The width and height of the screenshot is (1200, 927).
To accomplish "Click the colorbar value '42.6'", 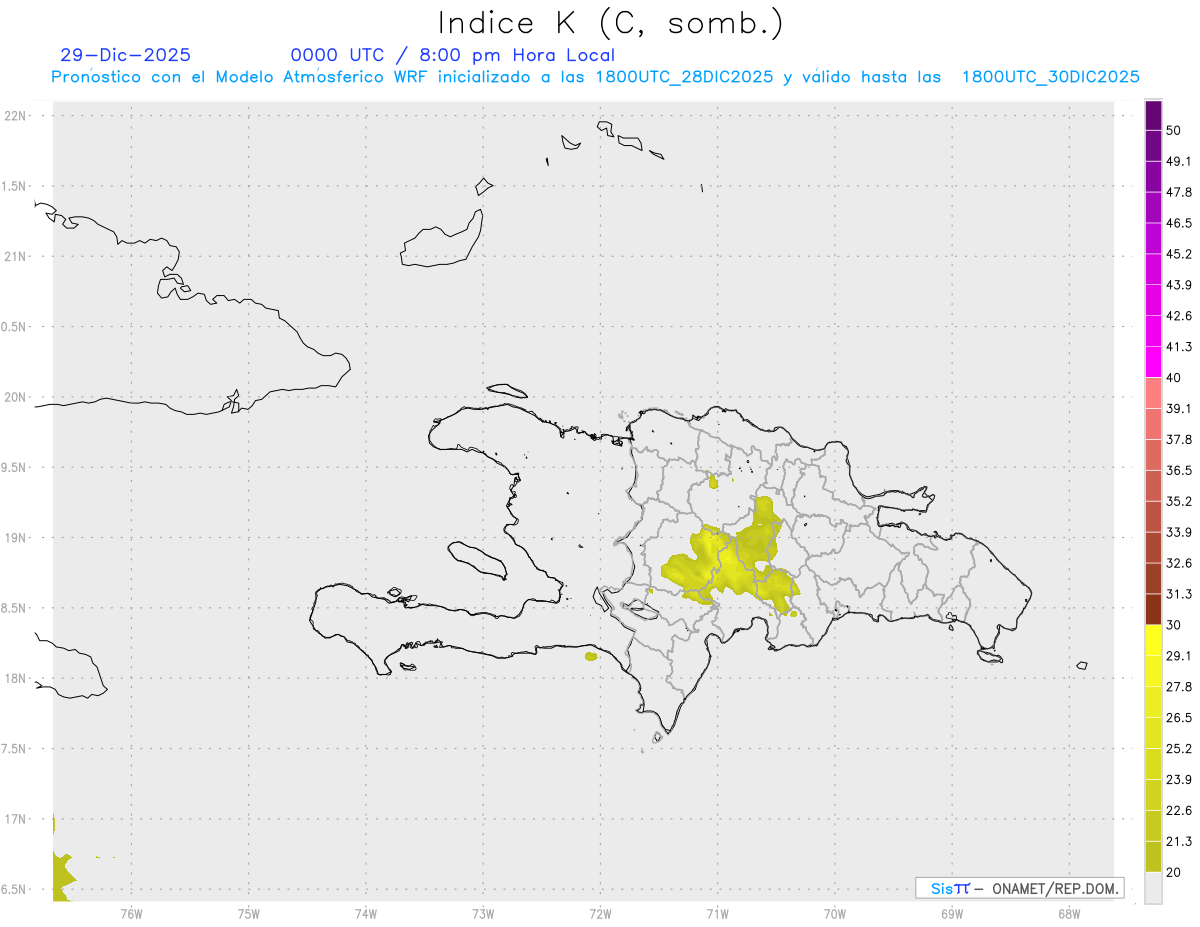I will tap(1179, 316).
